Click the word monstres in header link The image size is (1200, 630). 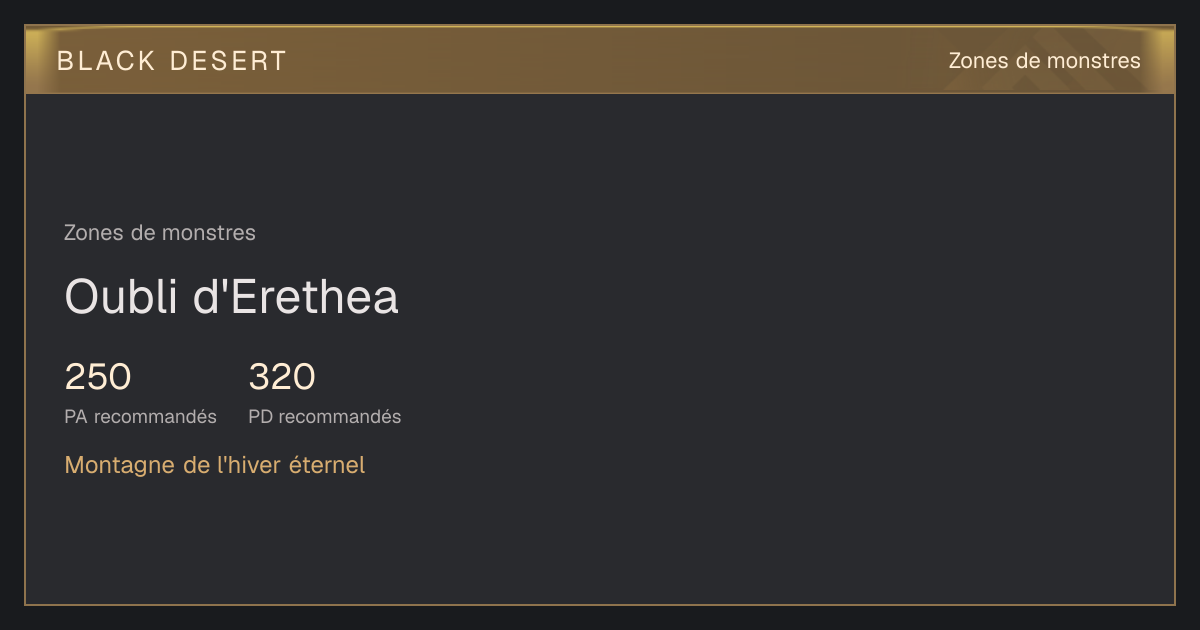pos(1094,61)
